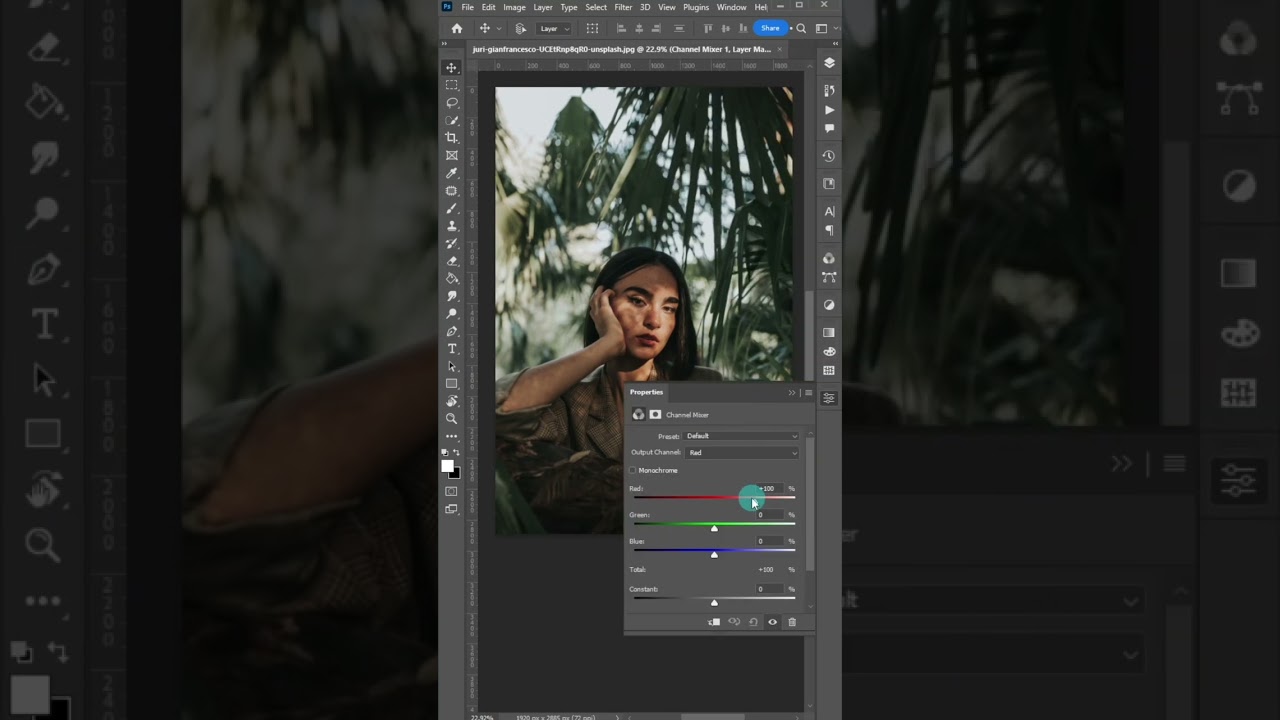Open the Plugins menu
1280x720 pixels.
click(696, 7)
